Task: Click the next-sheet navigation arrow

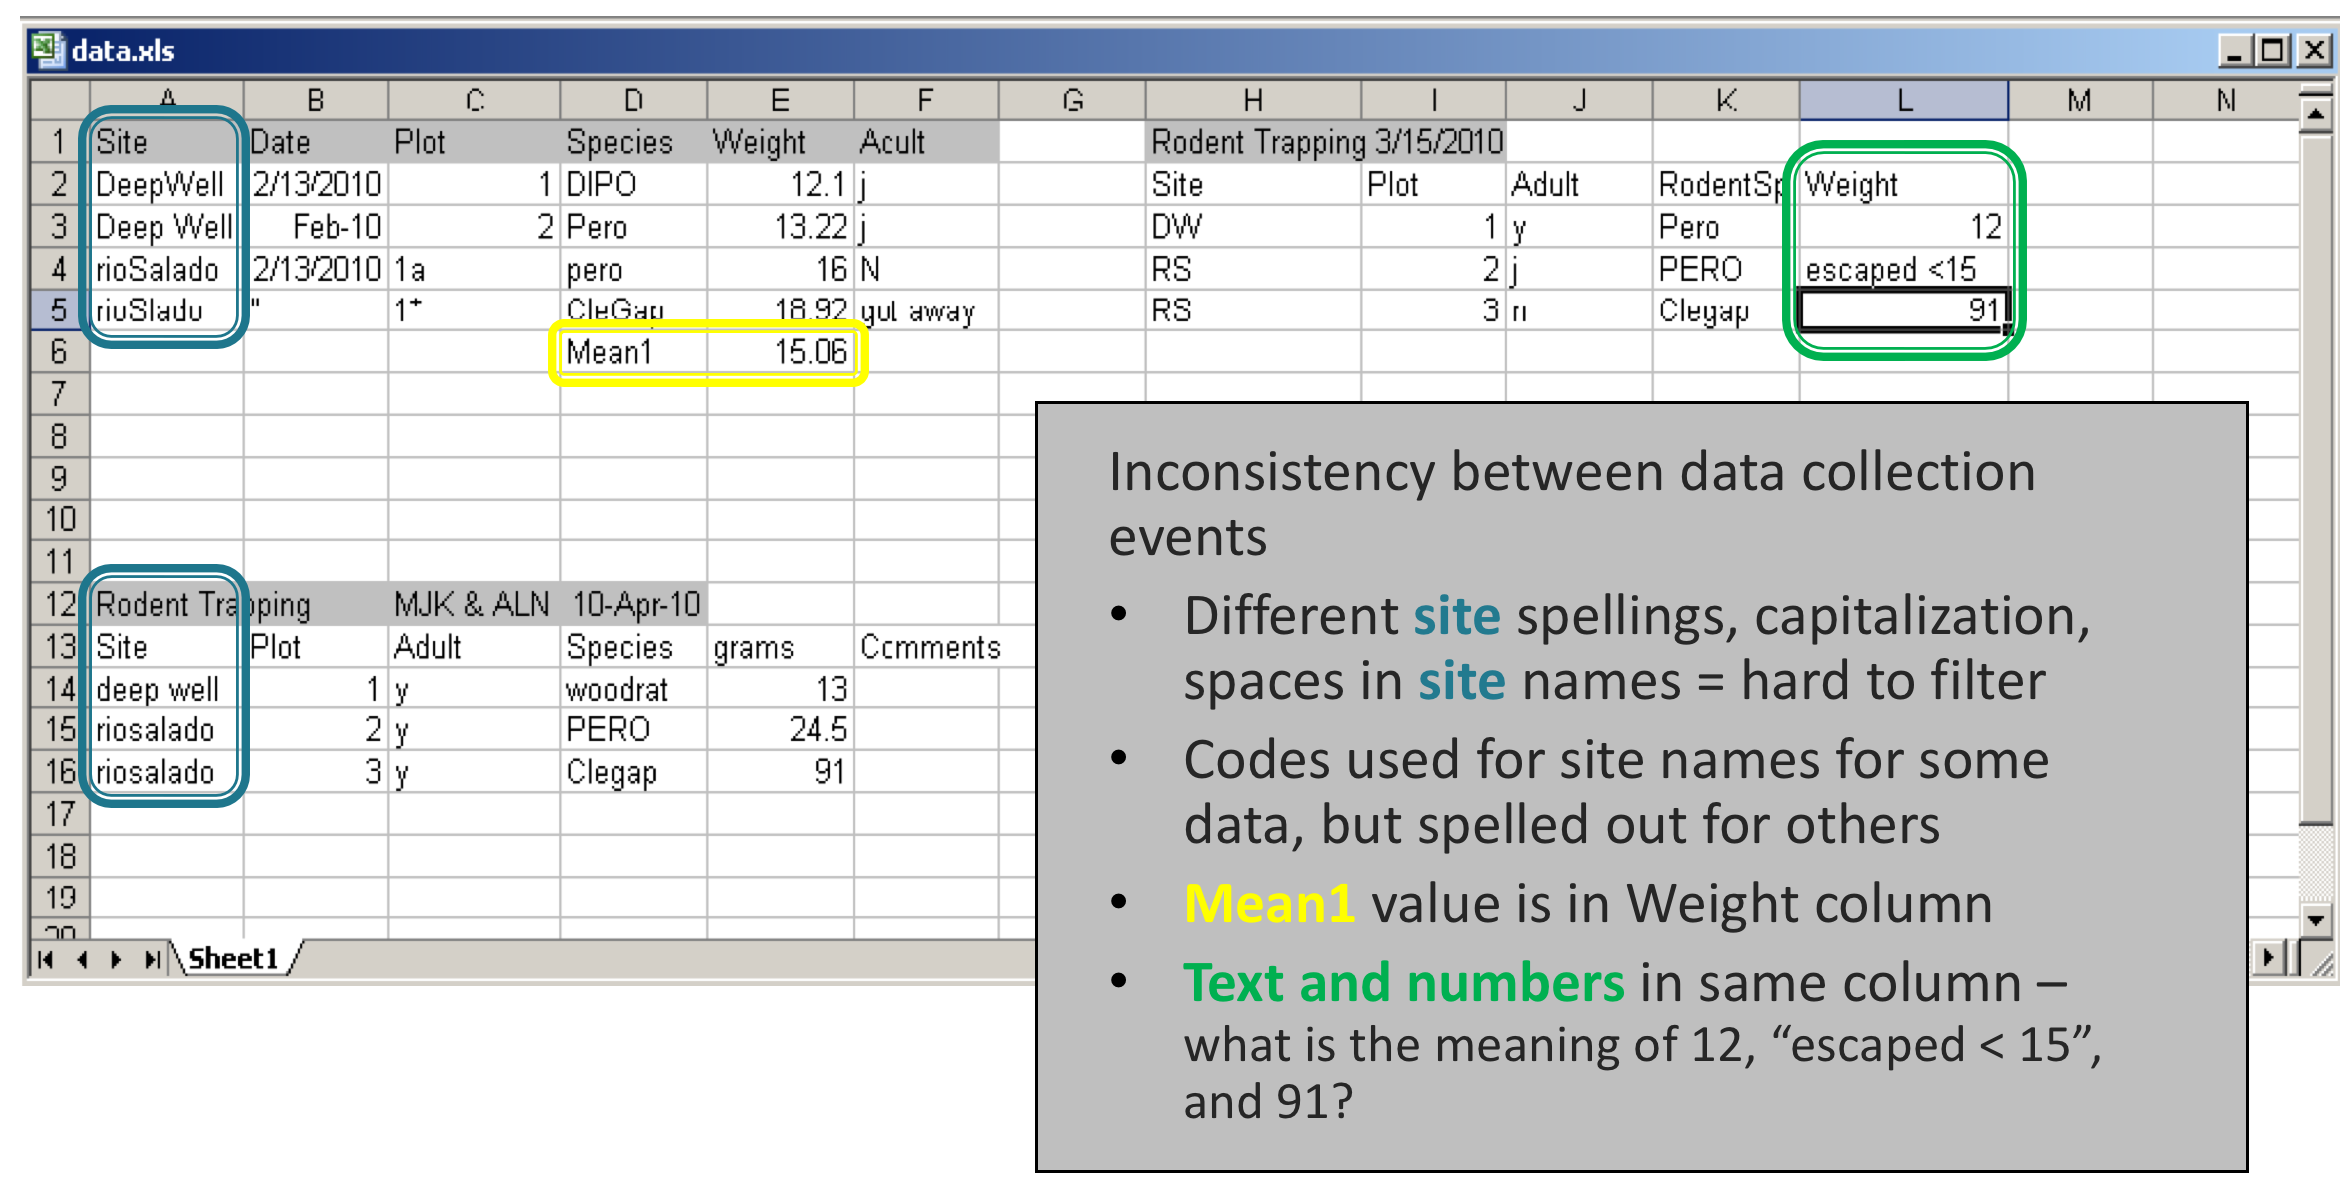Action: [117, 958]
